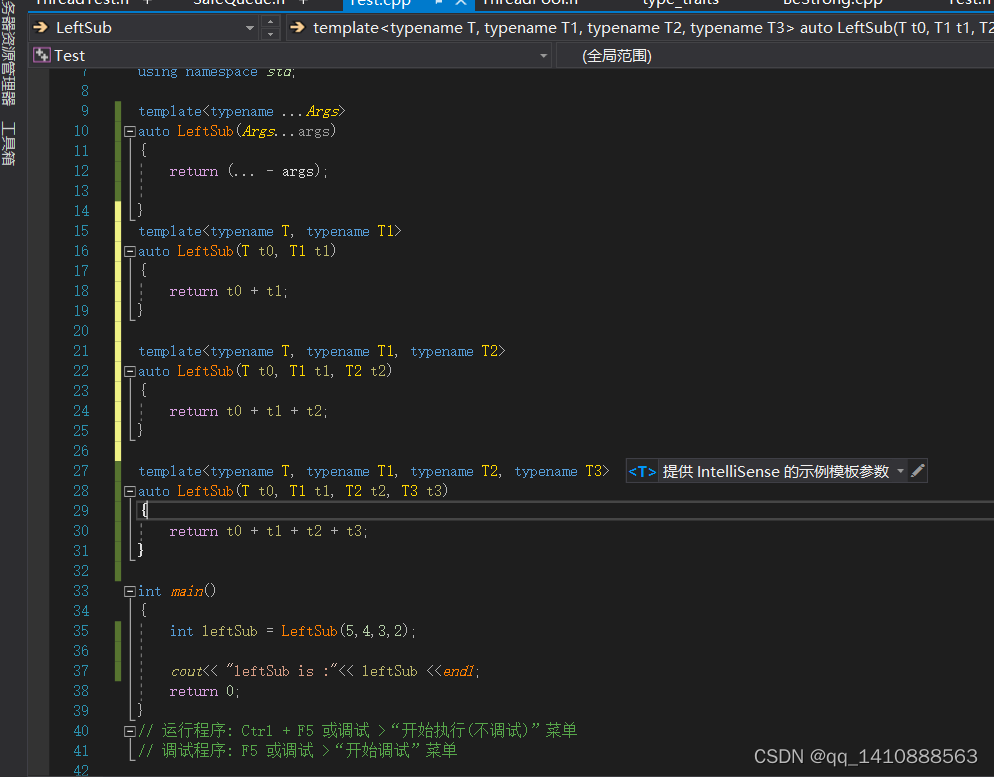The height and width of the screenshot is (777, 994).
Task: Click the T2 t2 parameter on line 22
Action: (x=365, y=371)
